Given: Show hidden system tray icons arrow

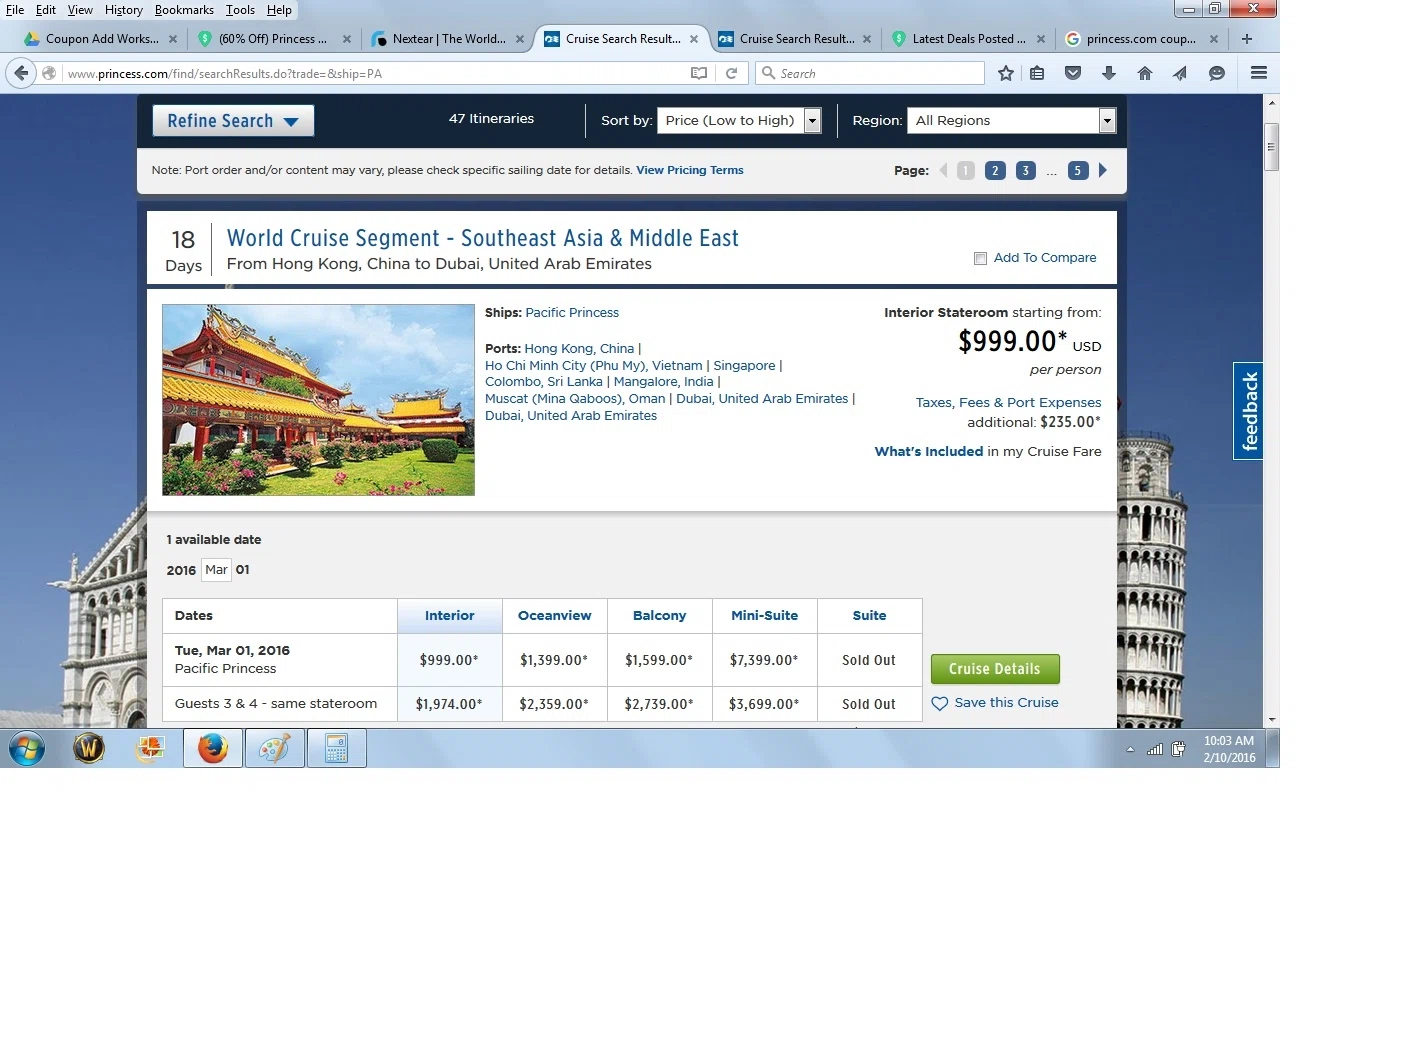Looking at the screenshot, I should [1130, 749].
